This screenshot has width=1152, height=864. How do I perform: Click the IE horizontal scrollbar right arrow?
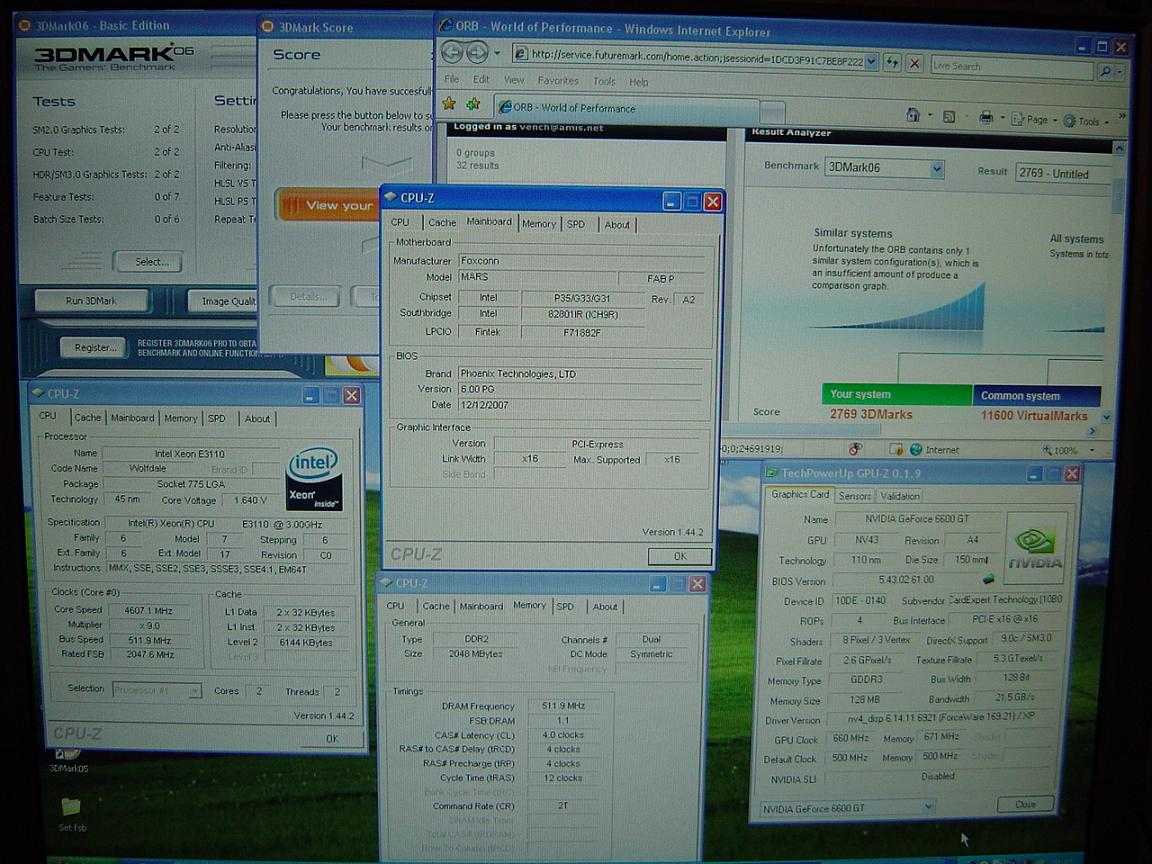1092,432
